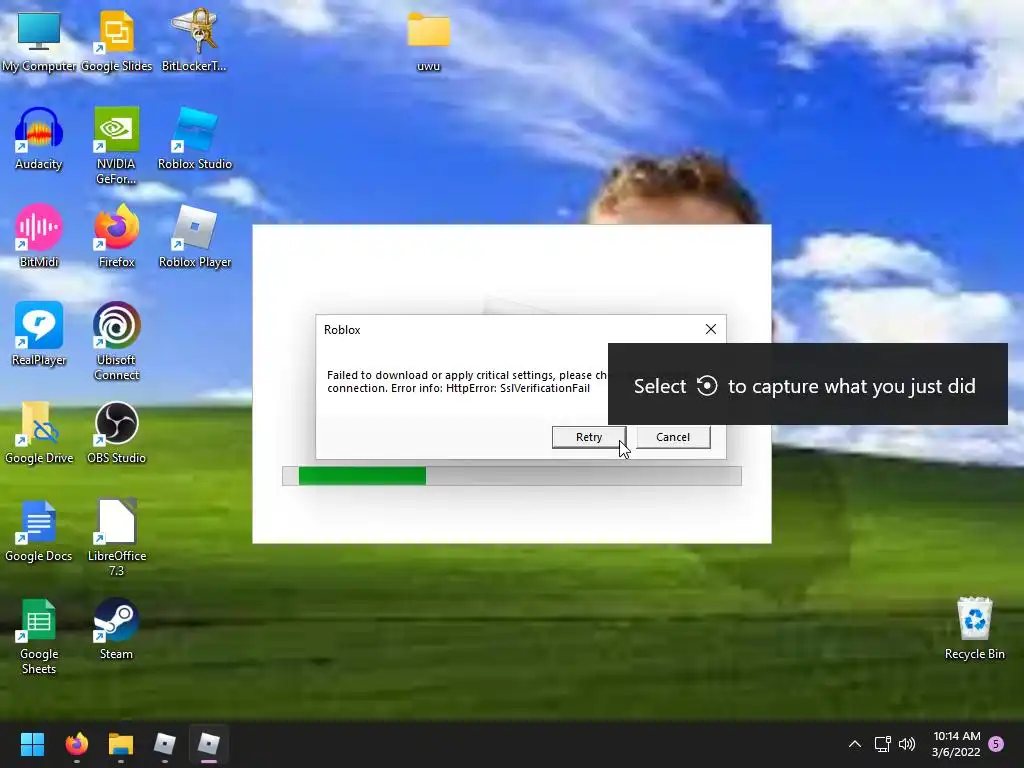Click the SslVerificationFail error message text
The width and height of the screenshot is (1024, 768).
[x=468, y=381]
